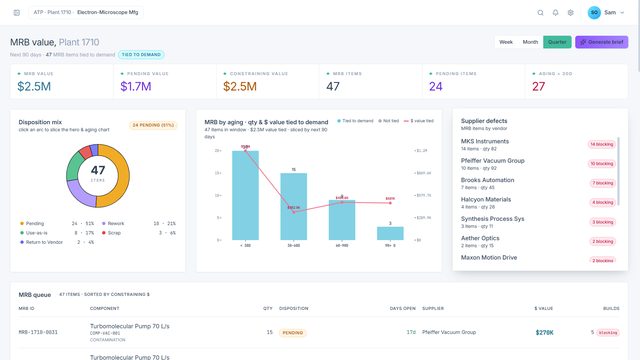Screen dimensions: 640x360
Task: Select the AGING 27 card
Action: click(576, 81)
